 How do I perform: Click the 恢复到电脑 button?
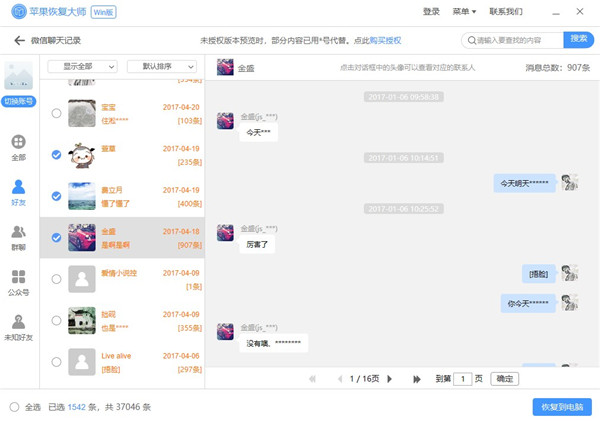pos(562,407)
